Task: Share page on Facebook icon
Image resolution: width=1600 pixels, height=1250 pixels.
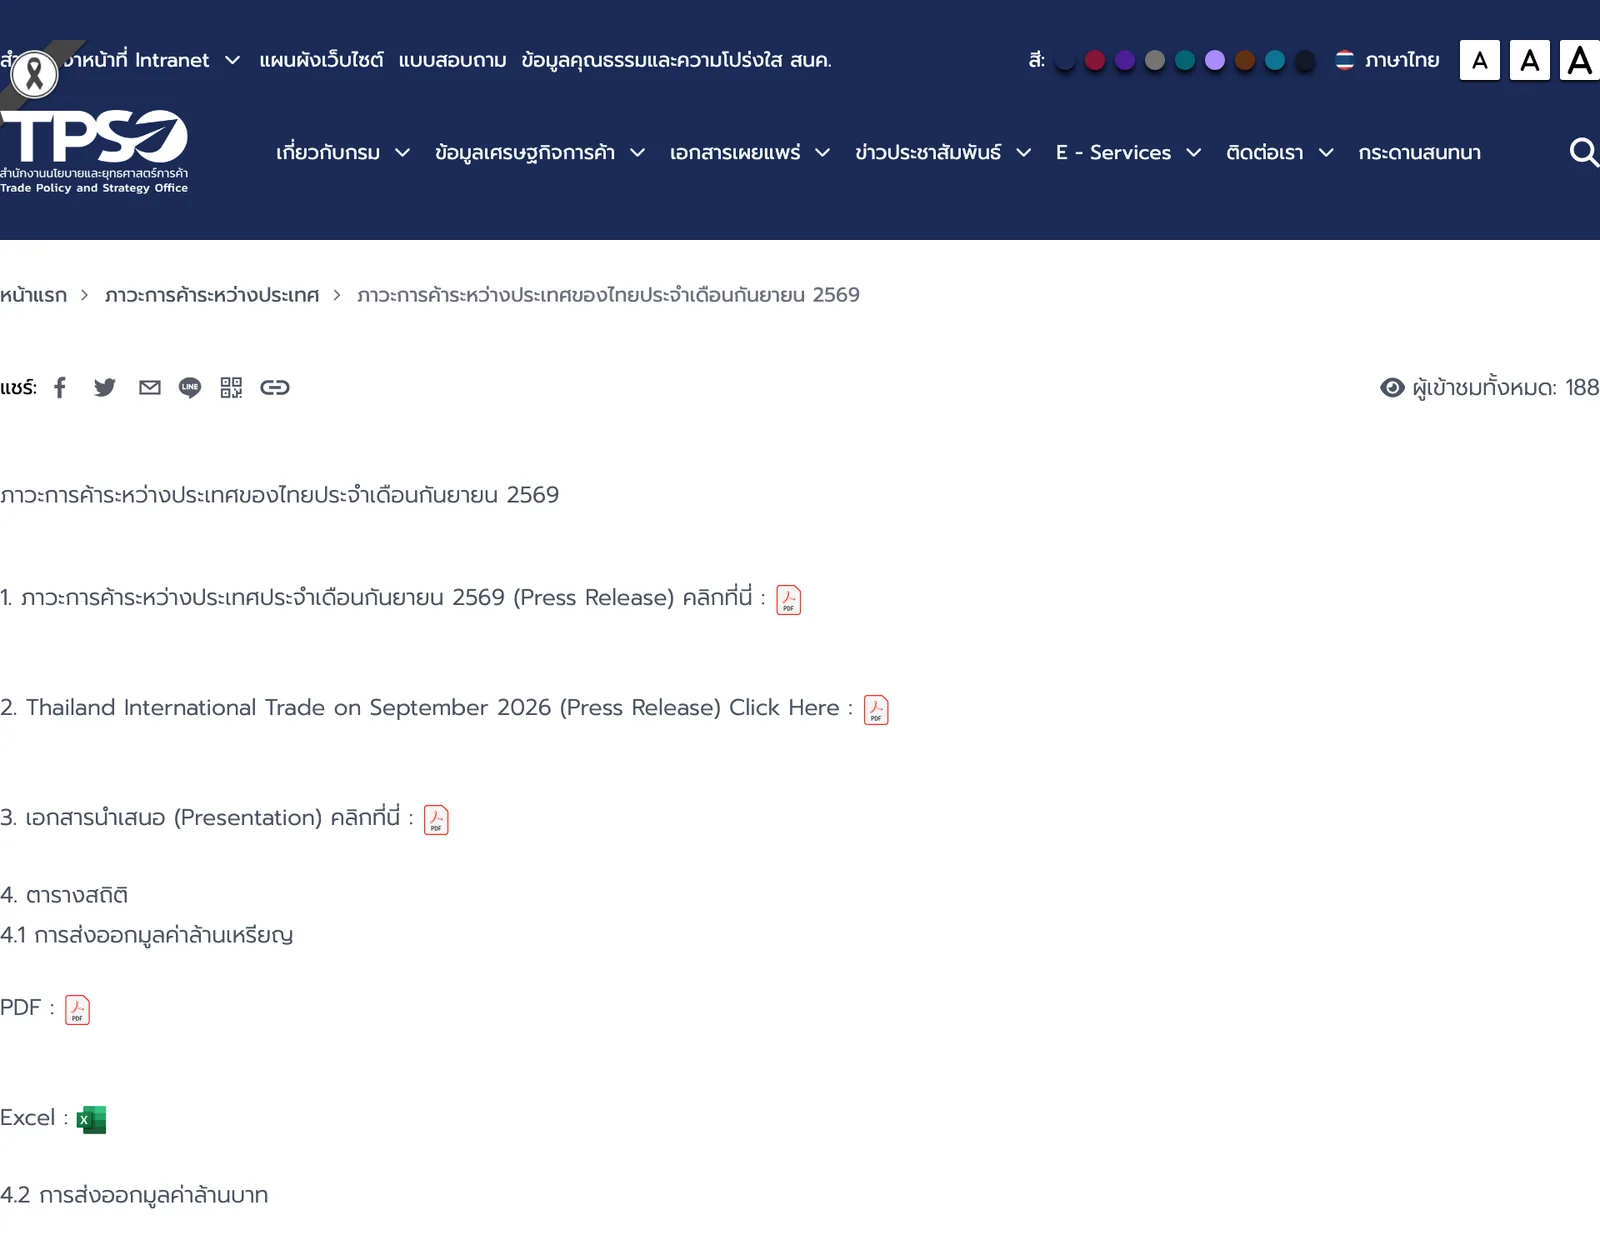Action: coord(60,388)
